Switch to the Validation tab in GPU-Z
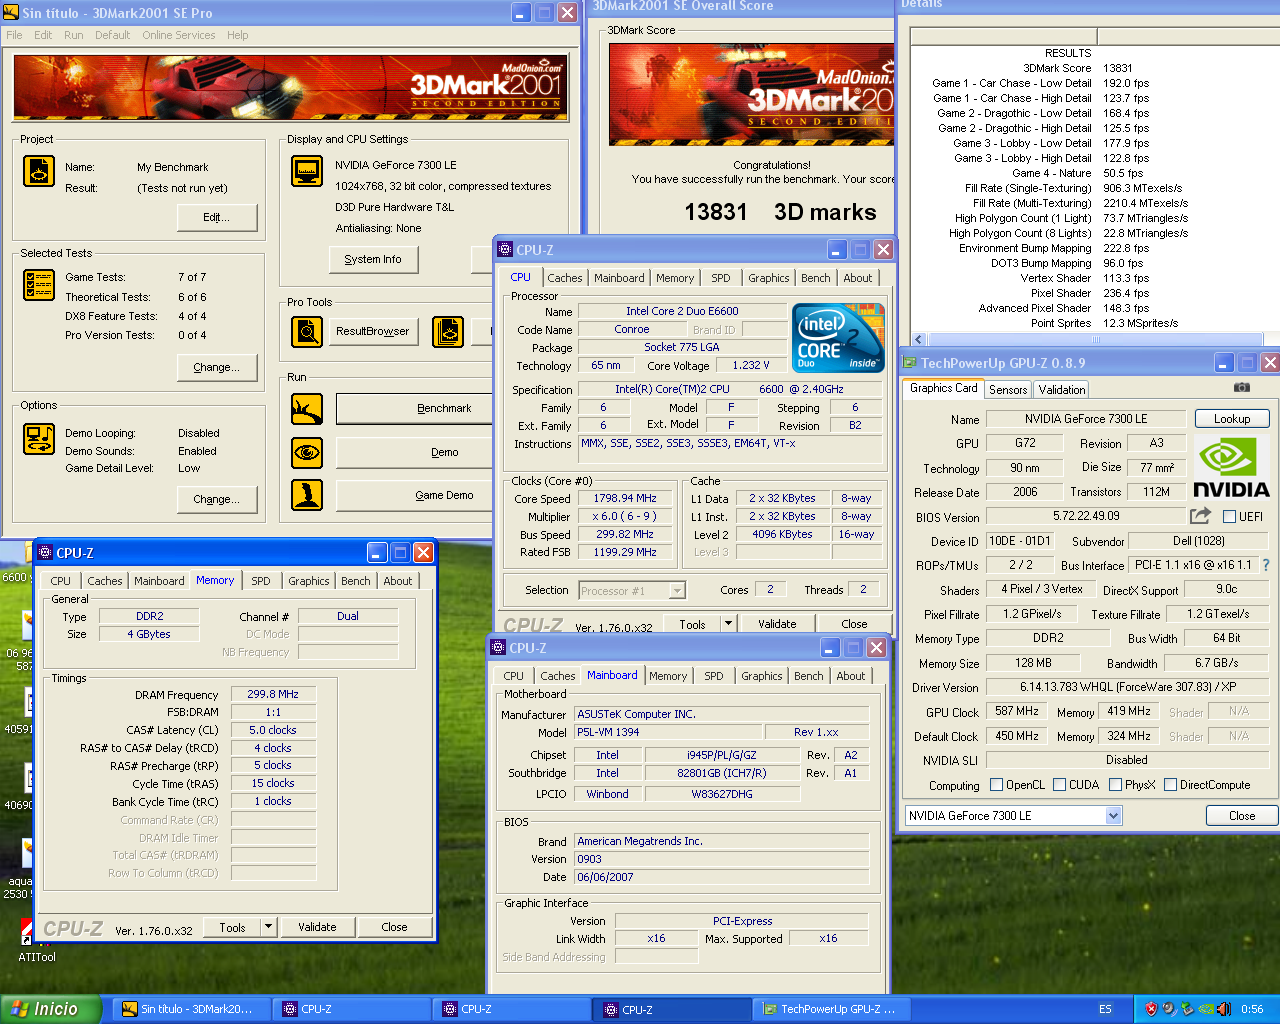Image resolution: width=1280 pixels, height=1024 pixels. tap(1061, 389)
